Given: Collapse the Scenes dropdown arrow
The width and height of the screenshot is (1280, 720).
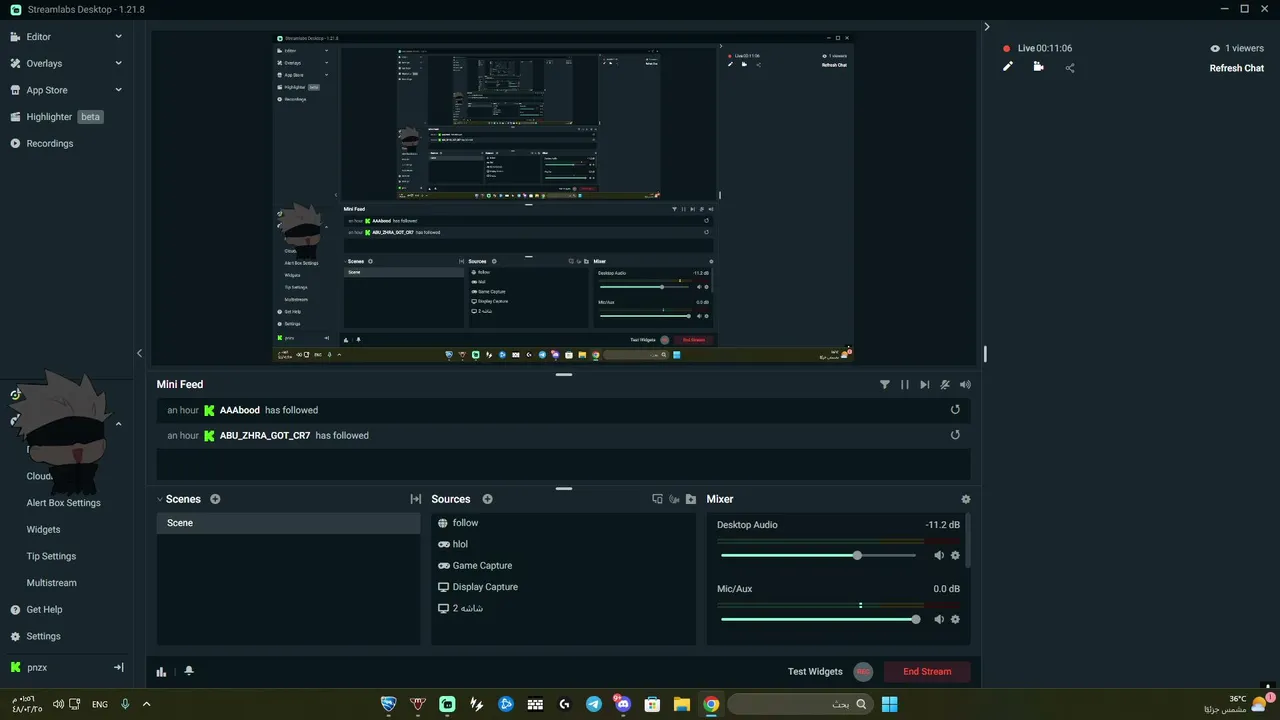Looking at the screenshot, I should click(x=160, y=499).
